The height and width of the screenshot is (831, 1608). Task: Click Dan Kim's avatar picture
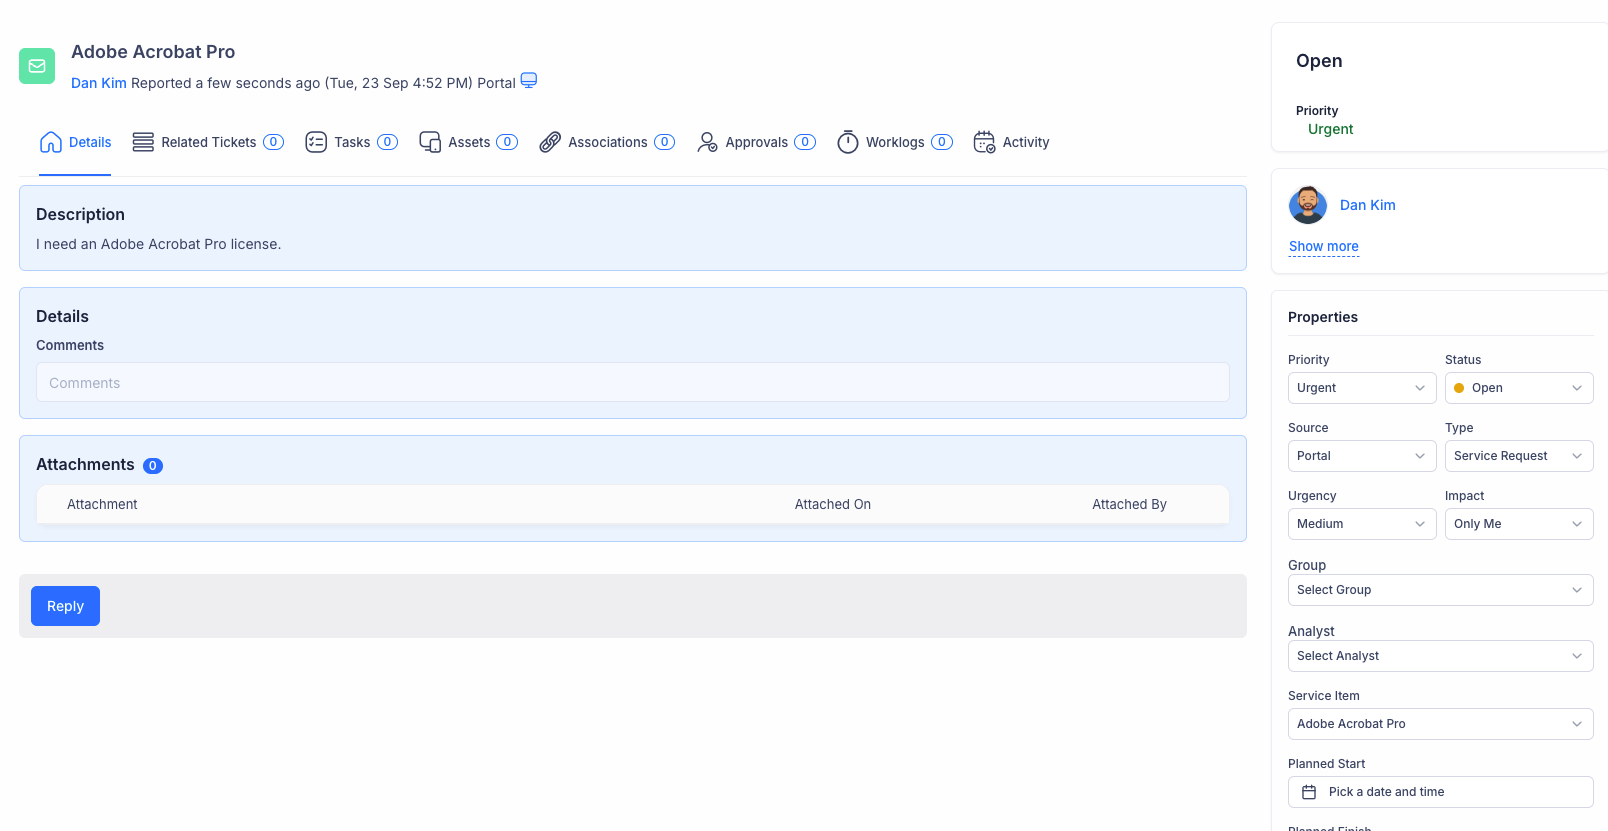tap(1308, 205)
